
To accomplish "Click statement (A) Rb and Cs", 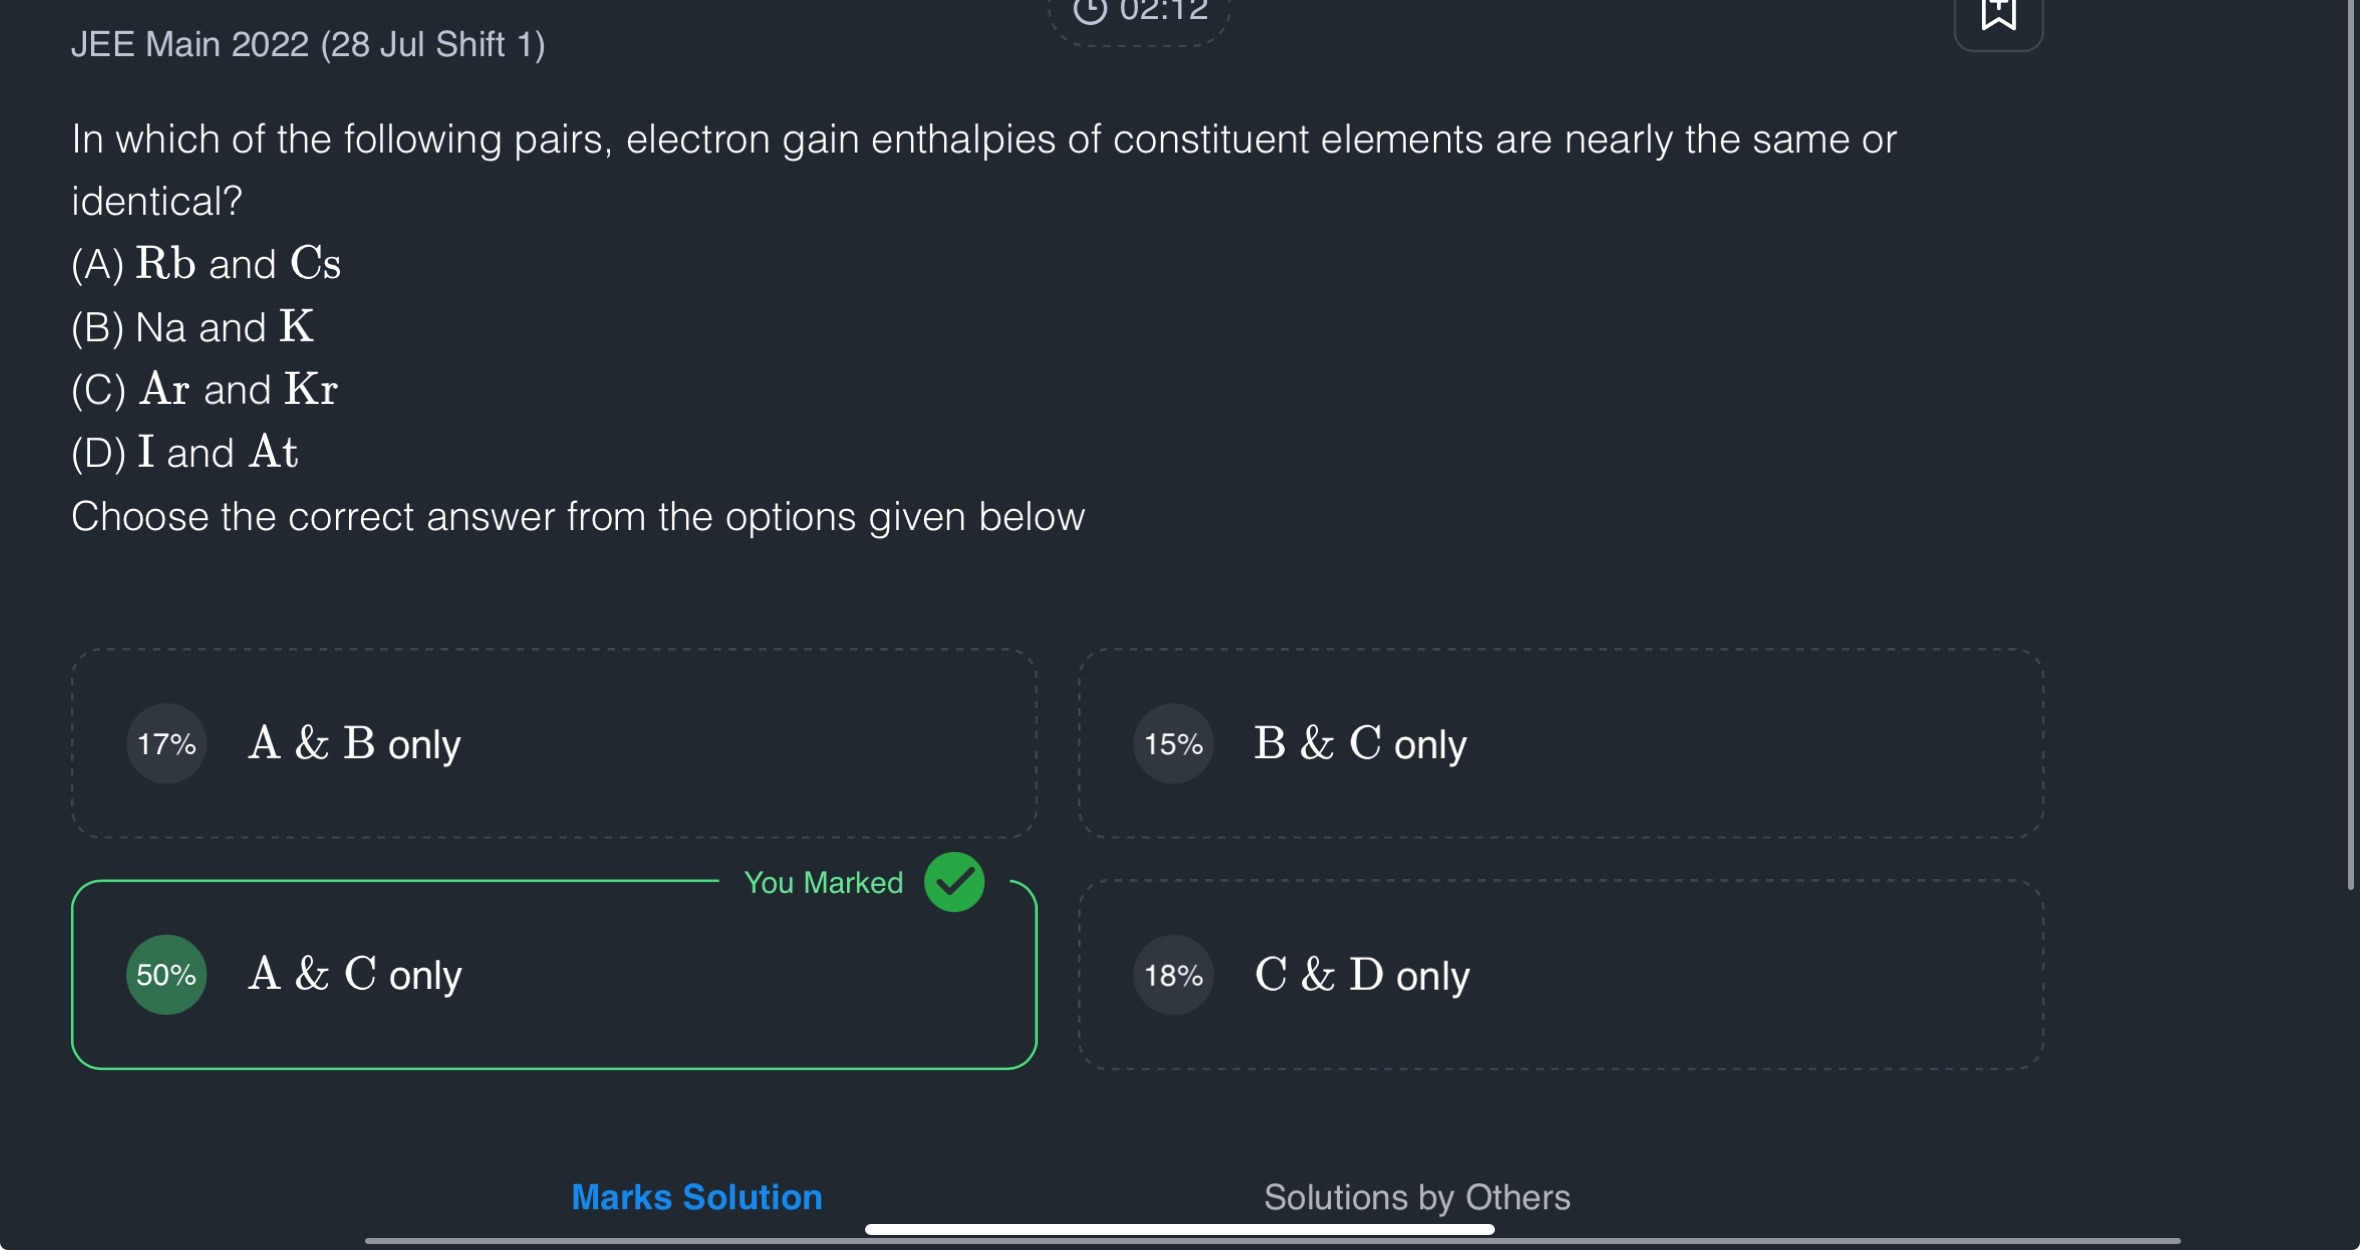I will coord(206,264).
